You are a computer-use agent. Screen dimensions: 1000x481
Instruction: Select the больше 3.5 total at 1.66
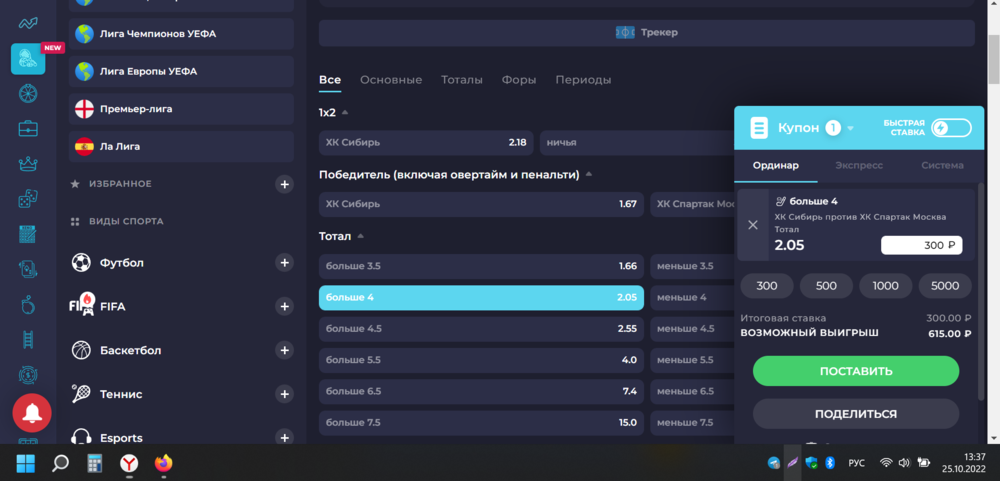pyautogui.click(x=482, y=266)
